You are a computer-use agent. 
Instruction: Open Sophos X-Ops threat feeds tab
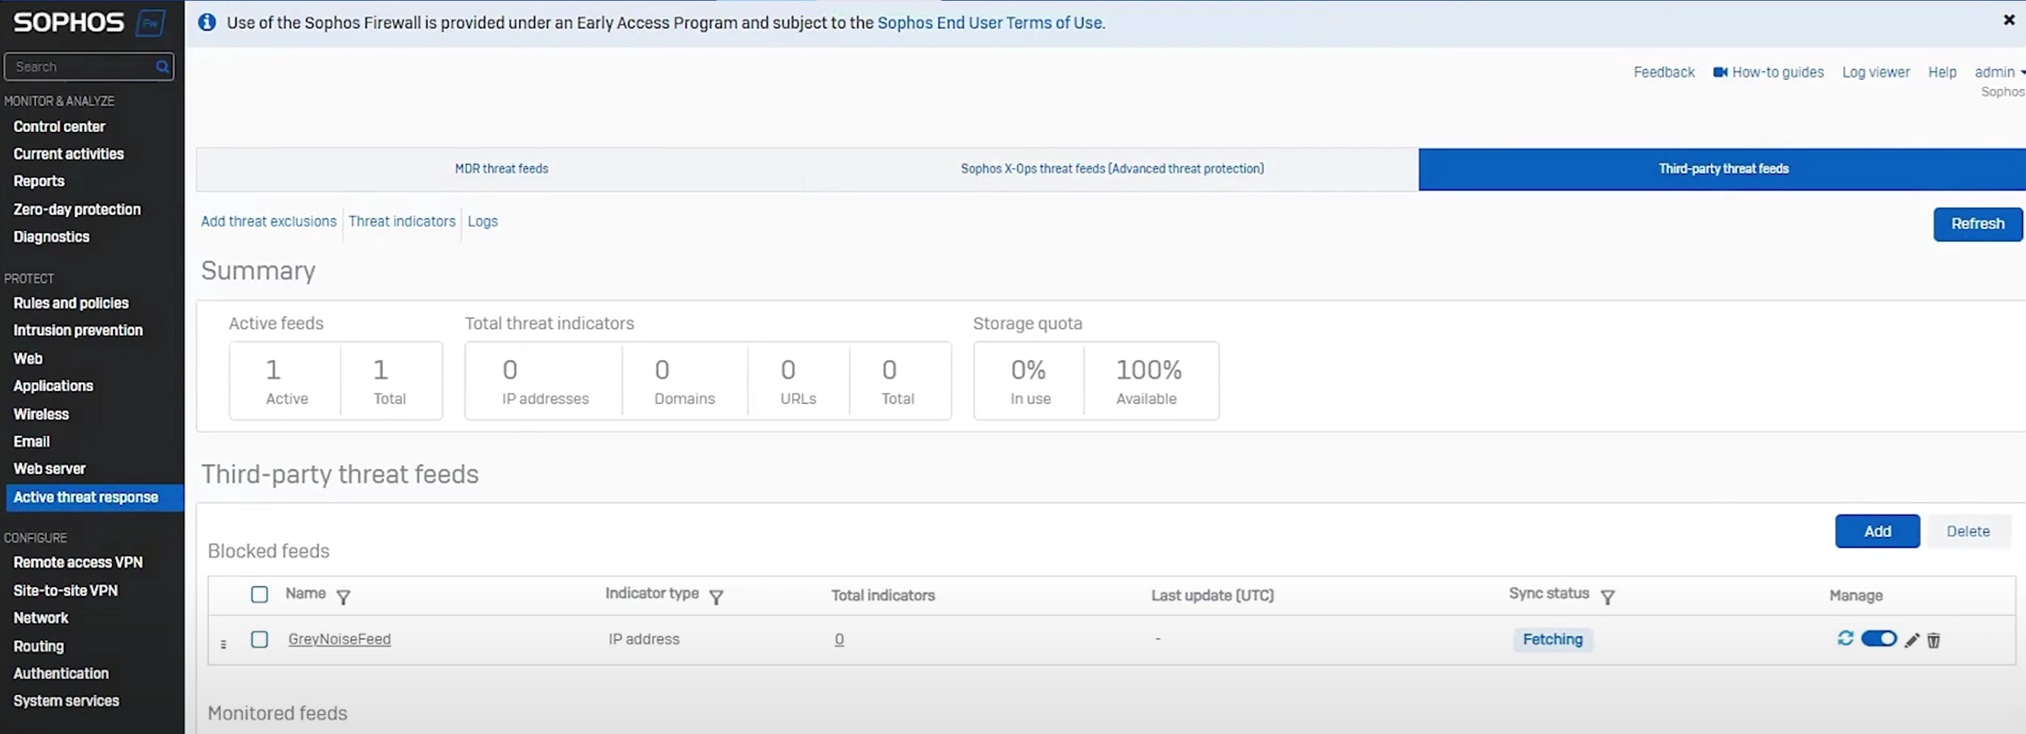click(x=1111, y=169)
